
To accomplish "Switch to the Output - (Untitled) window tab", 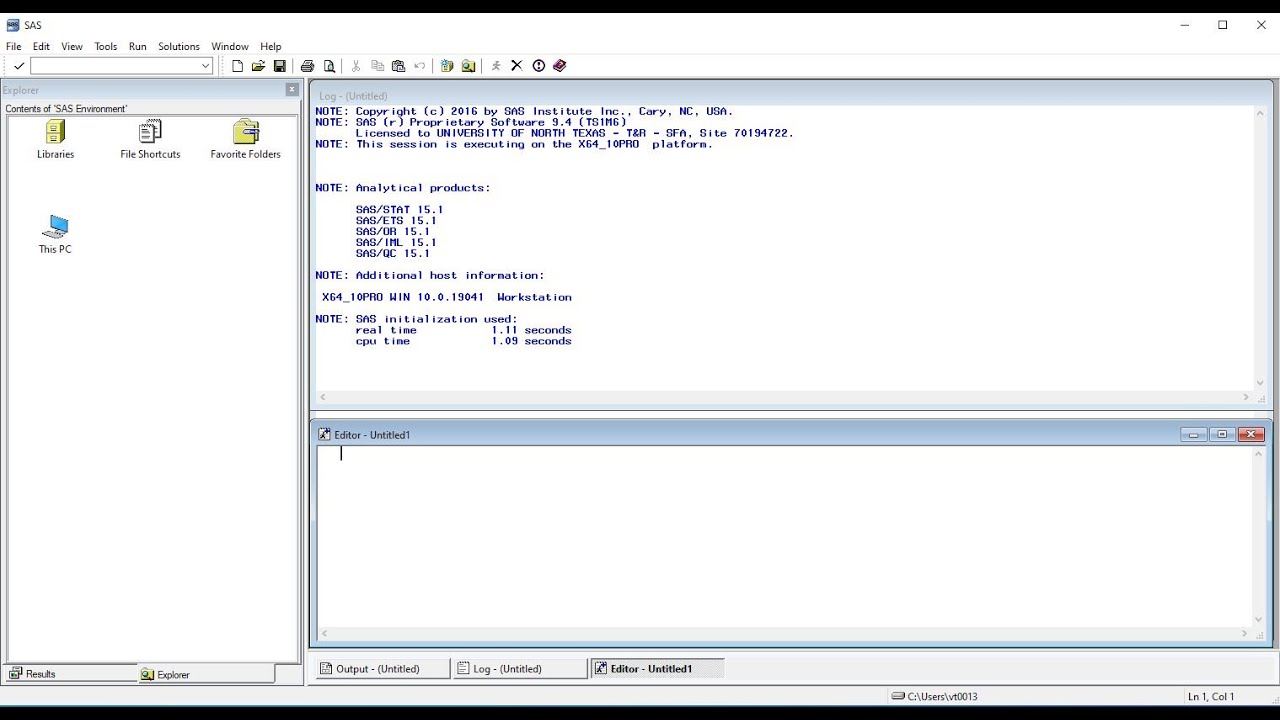I will 382,669.
